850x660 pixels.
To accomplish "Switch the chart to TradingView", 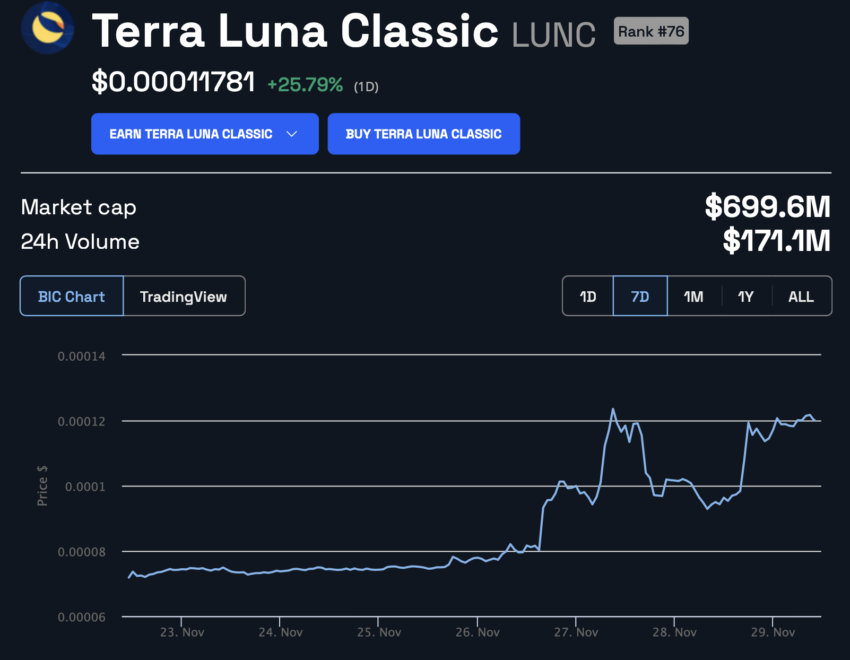I will pyautogui.click(x=184, y=296).
